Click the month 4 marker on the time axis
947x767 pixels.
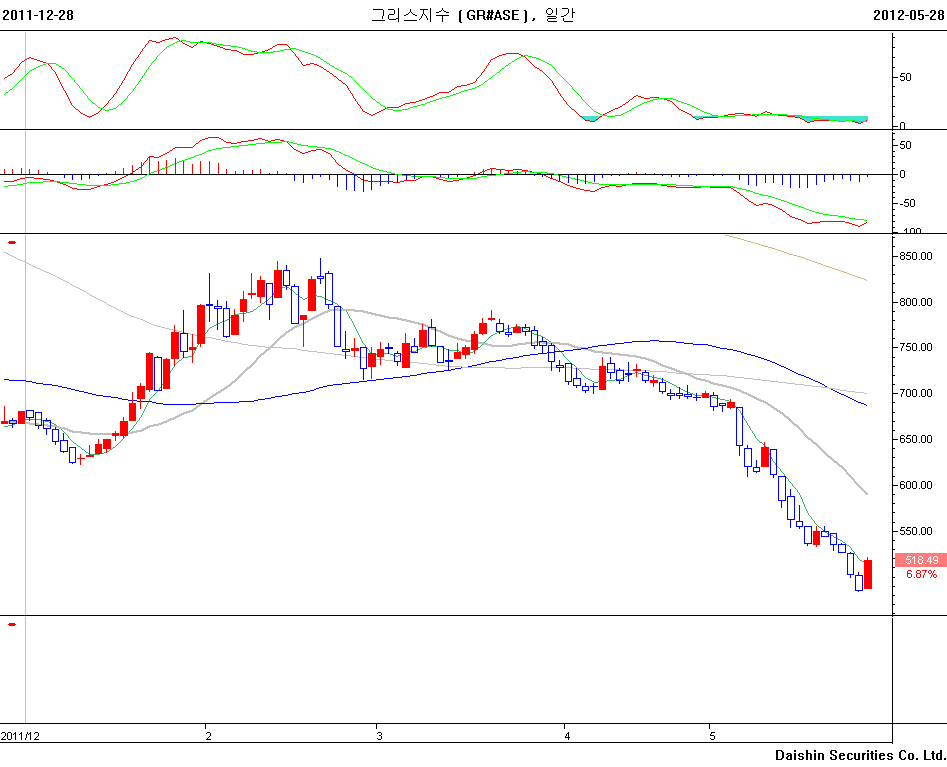(567, 736)
